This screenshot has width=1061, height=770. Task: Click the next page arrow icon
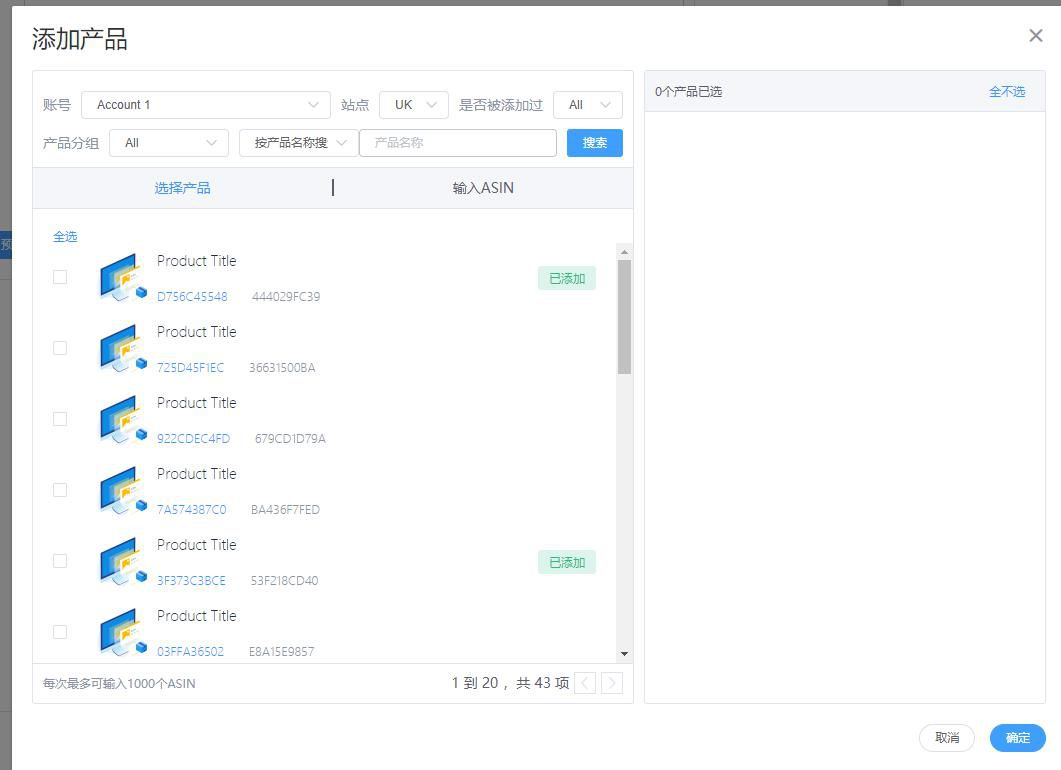[x=612, y=683]
